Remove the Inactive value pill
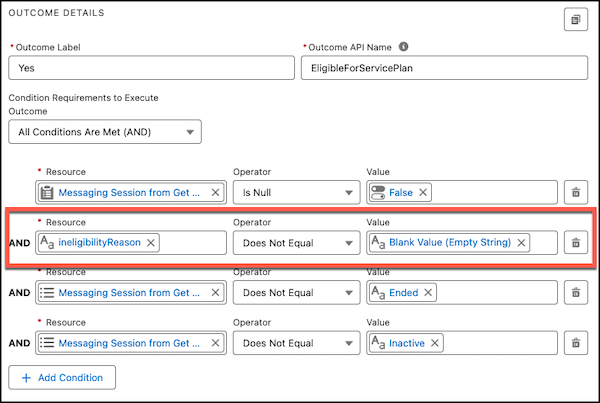Image resolution: width=600 pixels, height=403 pixels. (435, 343)
